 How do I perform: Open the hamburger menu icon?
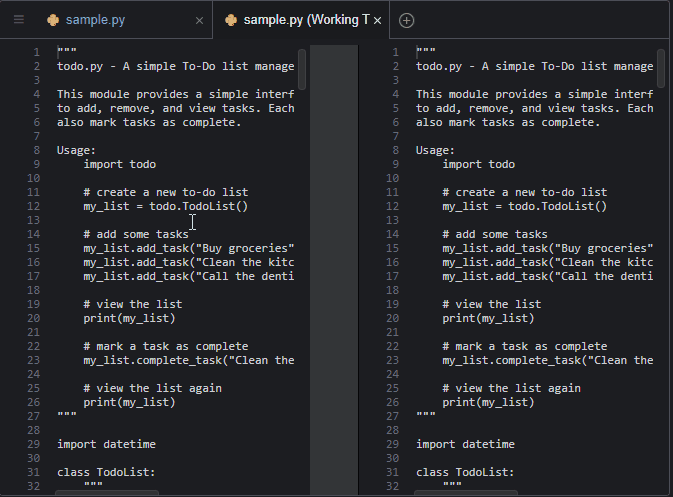19,20
